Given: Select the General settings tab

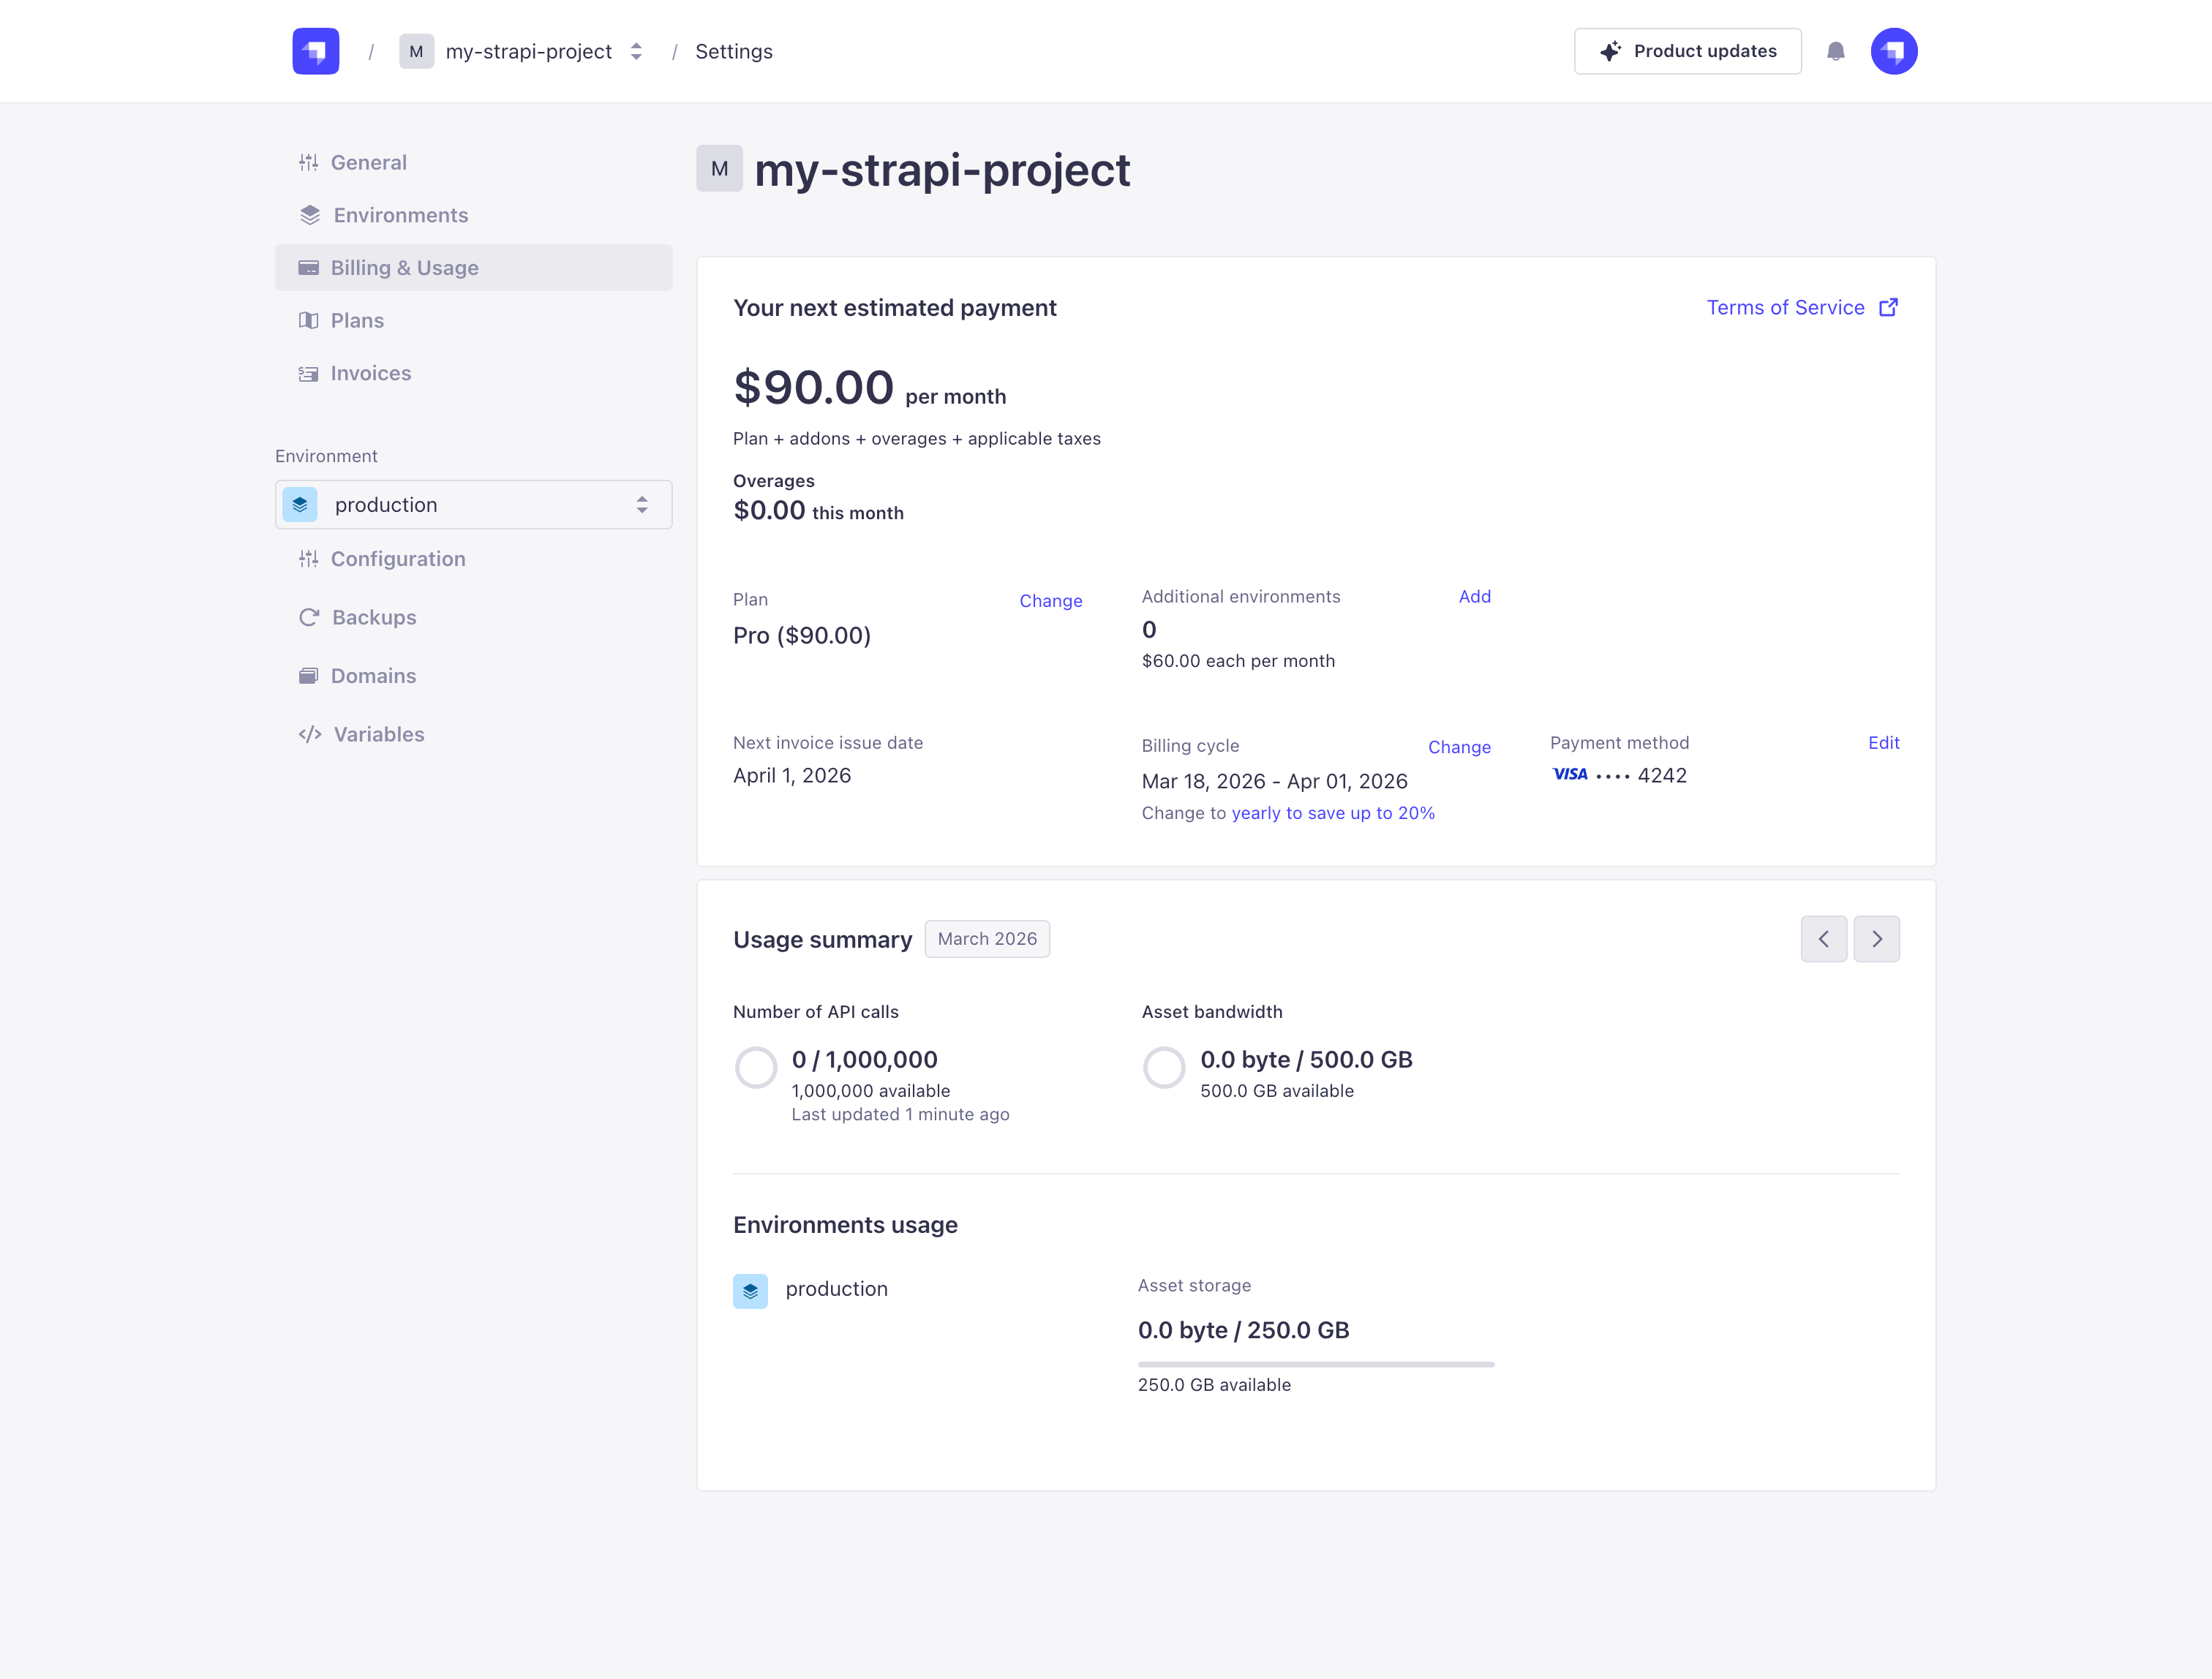Looking at the screenshot, I should pyautogui.click(x=368, y=162).
